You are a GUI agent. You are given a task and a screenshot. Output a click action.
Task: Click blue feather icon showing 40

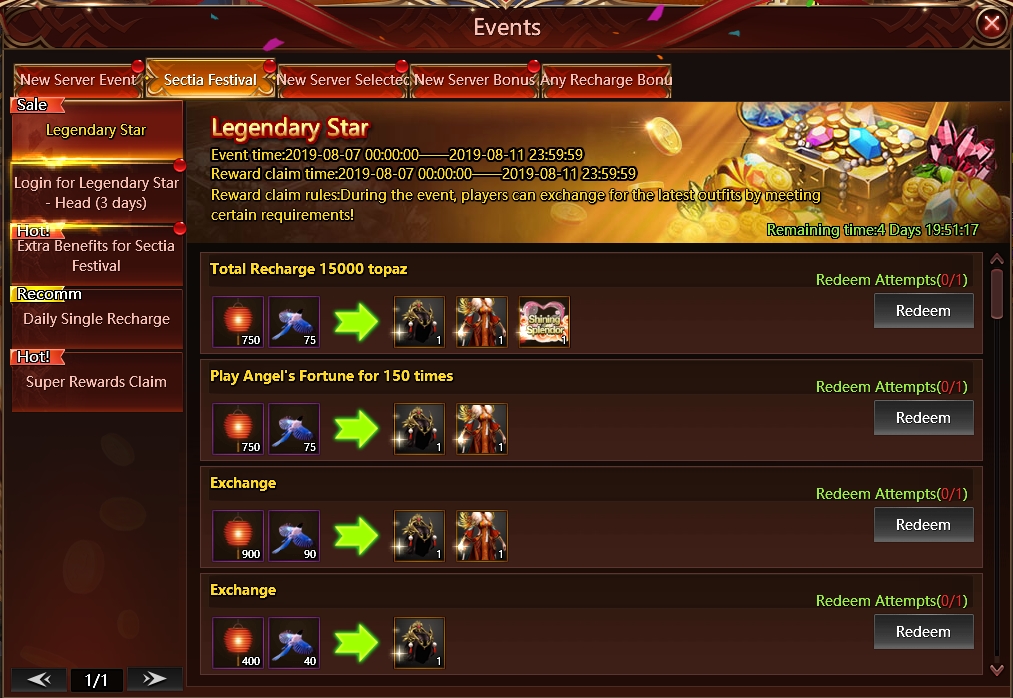point(294,643)
